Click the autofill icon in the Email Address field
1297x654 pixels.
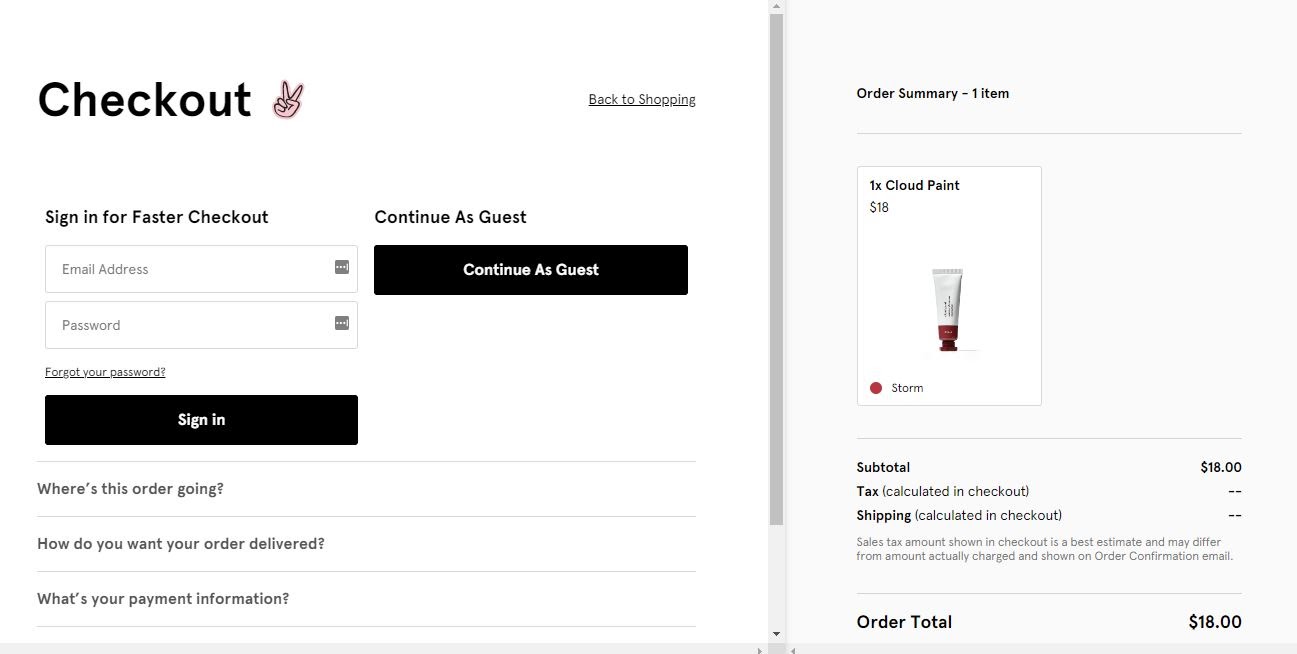341,268
